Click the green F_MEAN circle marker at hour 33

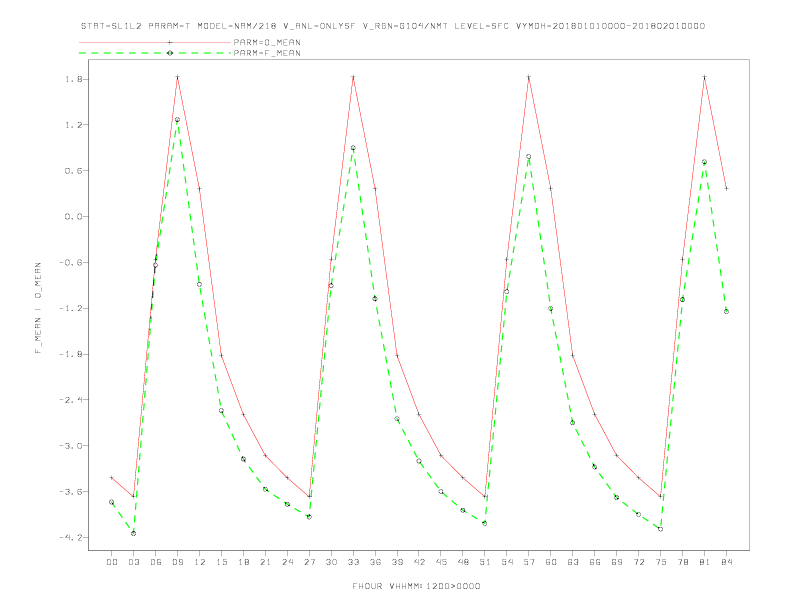(353, 148)
